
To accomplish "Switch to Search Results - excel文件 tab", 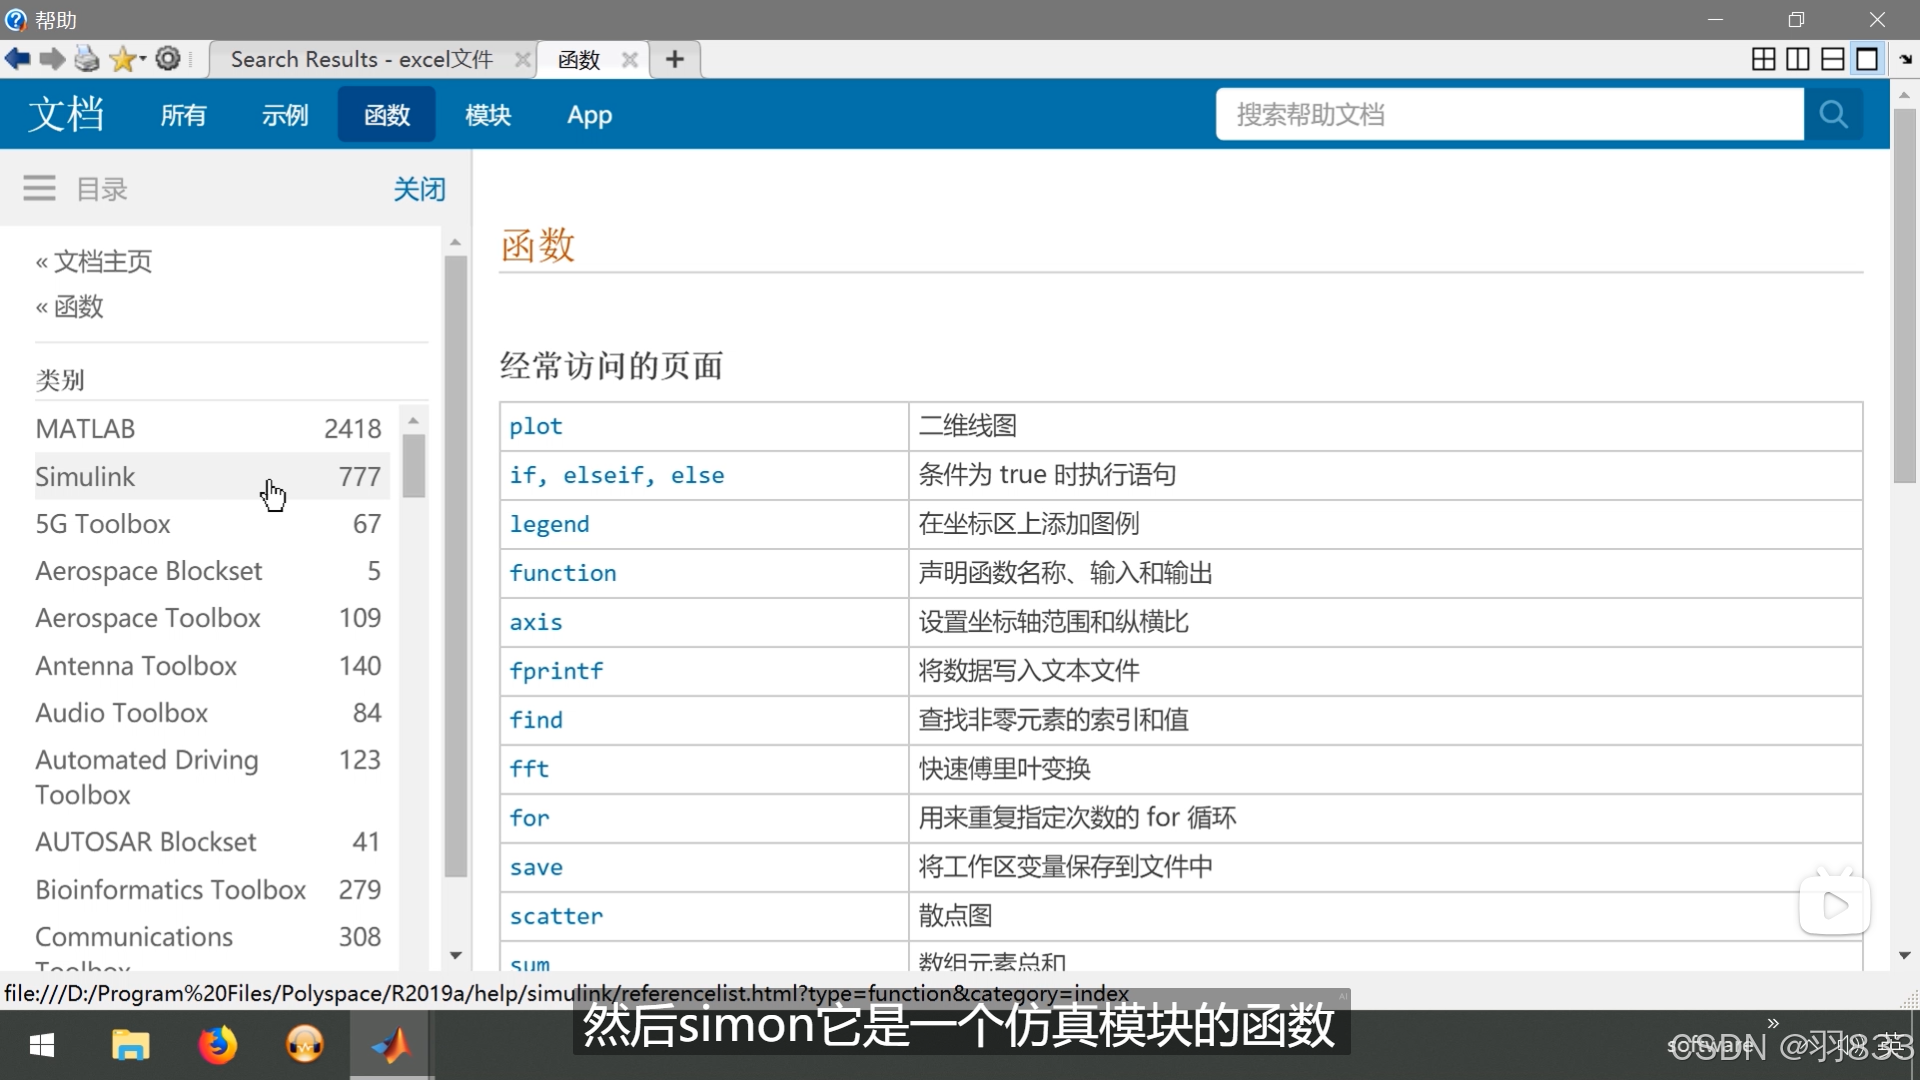I will click(362, 59).
